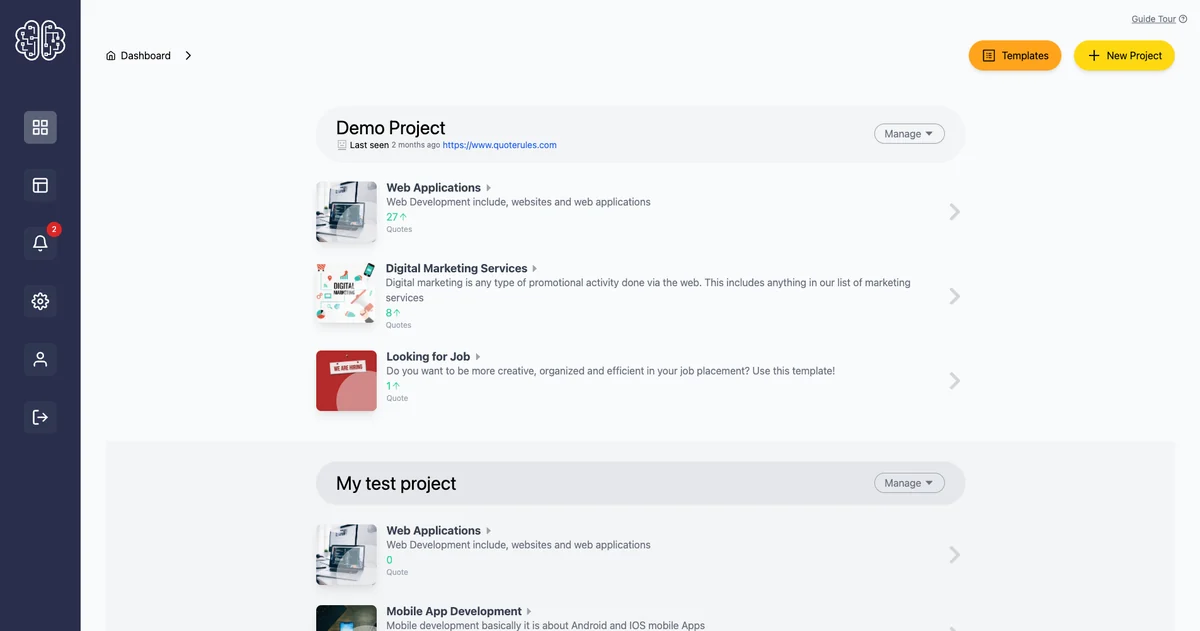Click the up arrow beside 8 quotes
This screenshot has height=631, width=1200.
pos(397,313)
